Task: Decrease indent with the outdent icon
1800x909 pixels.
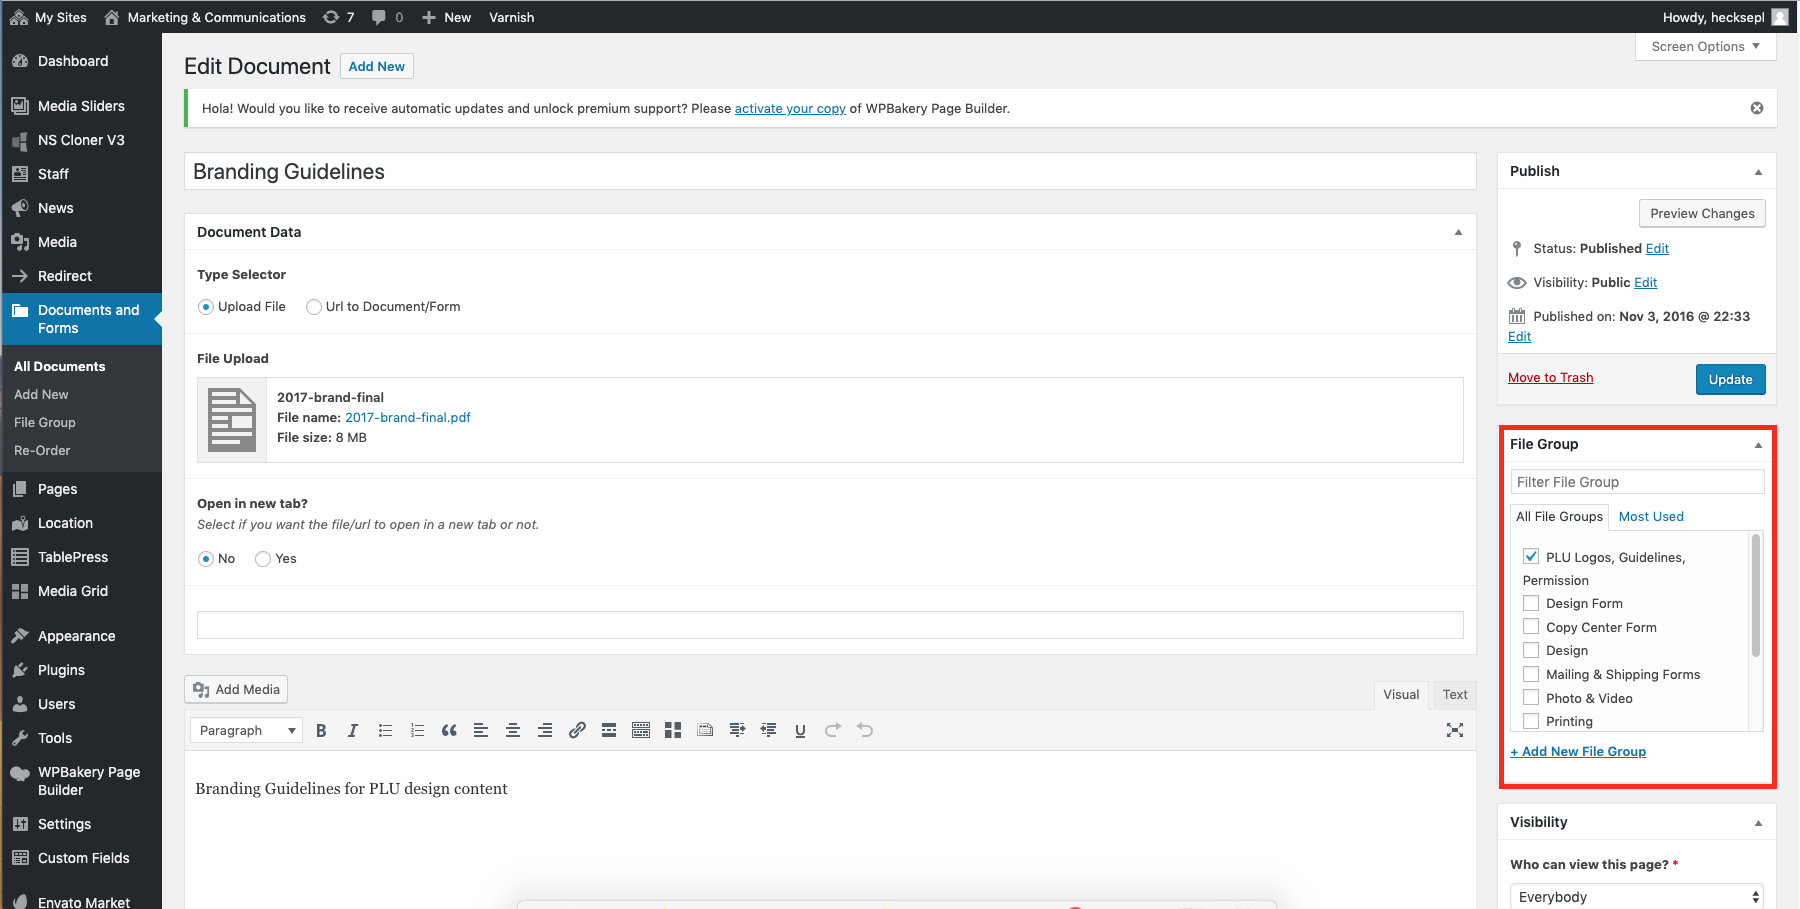Action: point(768,731)
